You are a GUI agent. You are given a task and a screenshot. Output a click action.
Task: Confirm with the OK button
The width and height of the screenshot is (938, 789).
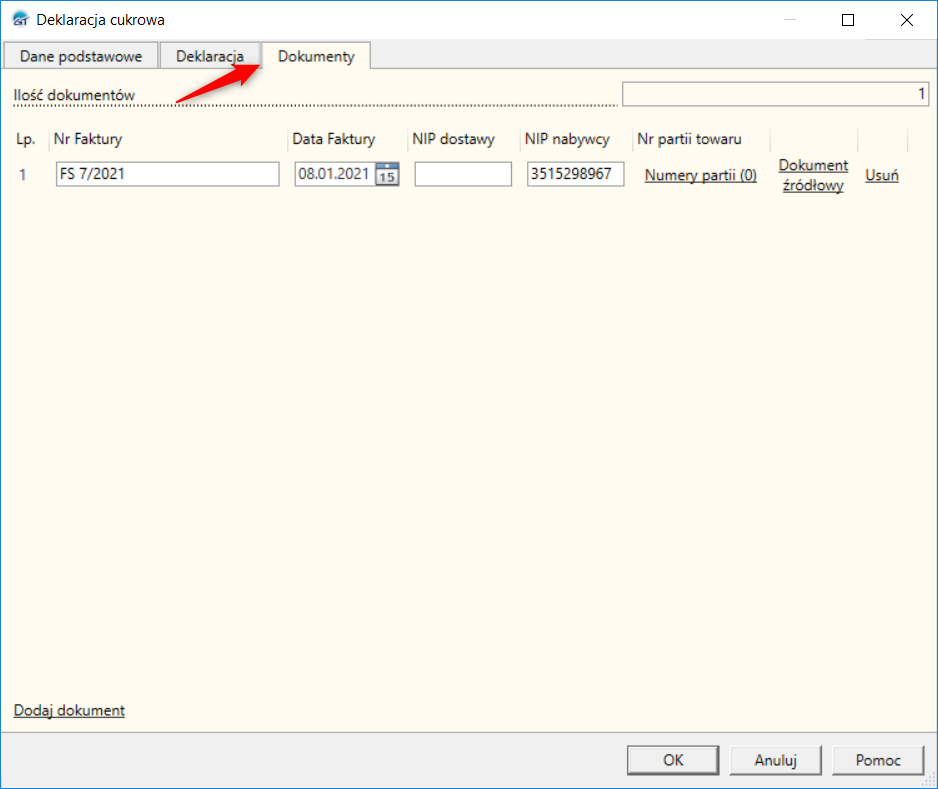point(673,760)
